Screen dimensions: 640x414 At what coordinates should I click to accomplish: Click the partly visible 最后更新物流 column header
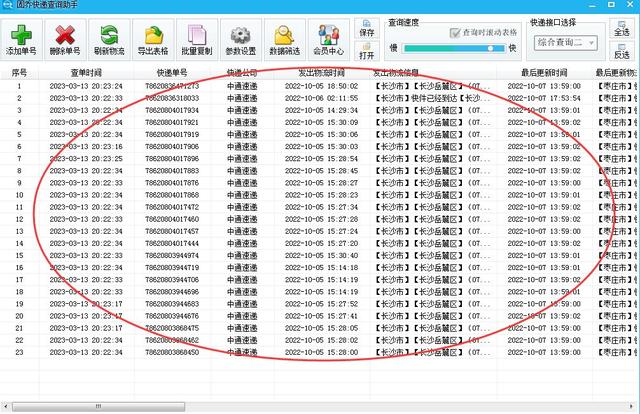coord(616,73)
